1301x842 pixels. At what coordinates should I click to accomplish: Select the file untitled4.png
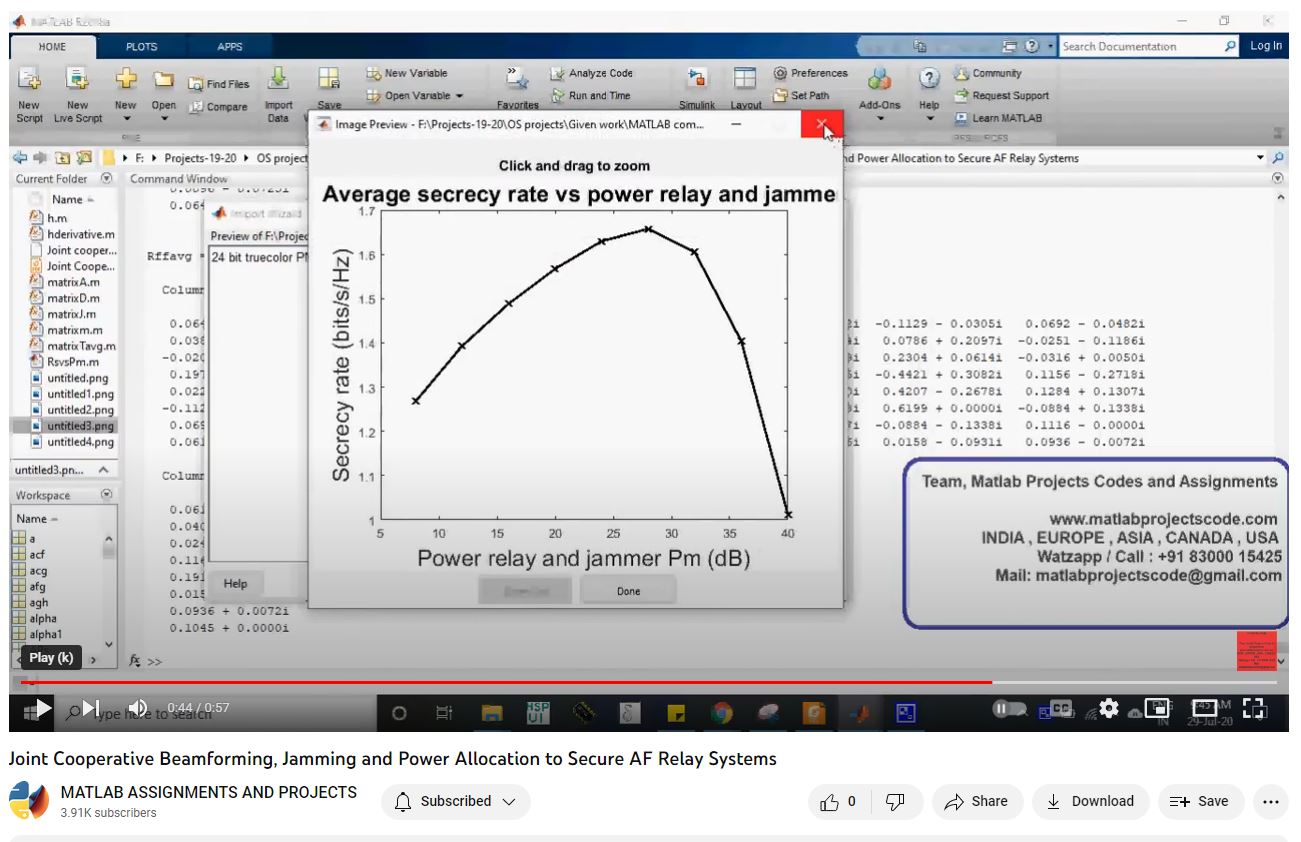point(72,442)
